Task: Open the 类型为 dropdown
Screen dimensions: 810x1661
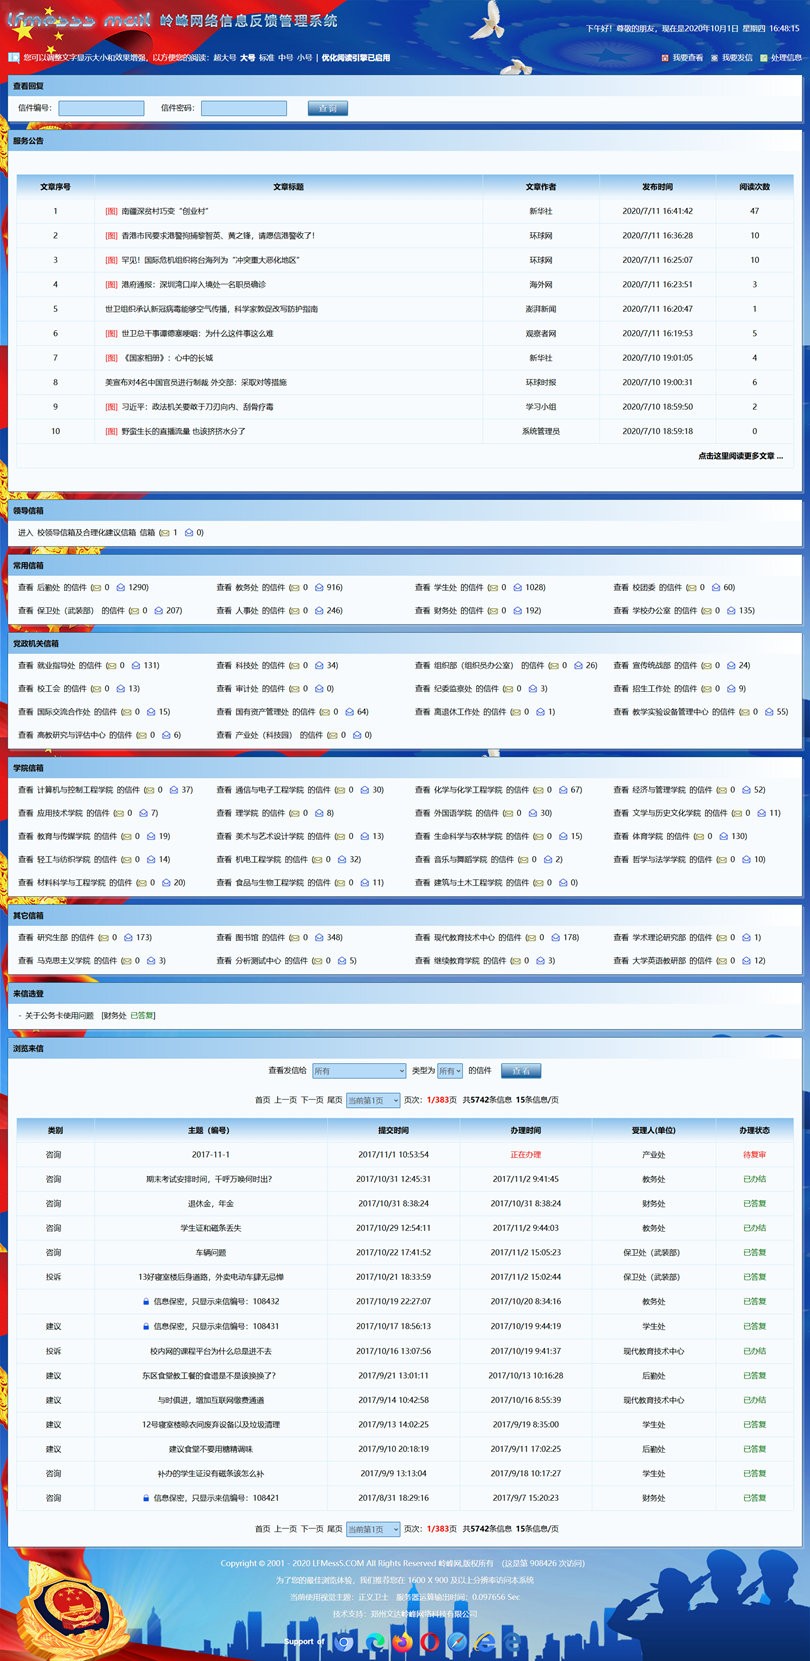Action: (x=450, y=1071)
